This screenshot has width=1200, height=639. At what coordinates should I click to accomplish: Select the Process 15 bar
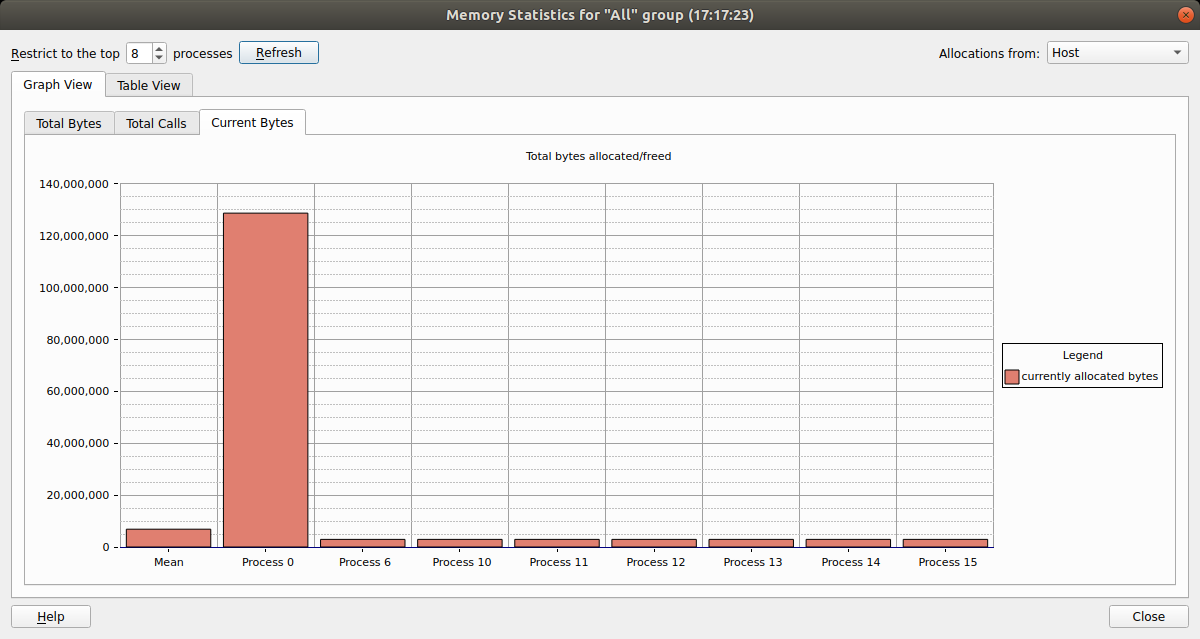coord(945,540)
